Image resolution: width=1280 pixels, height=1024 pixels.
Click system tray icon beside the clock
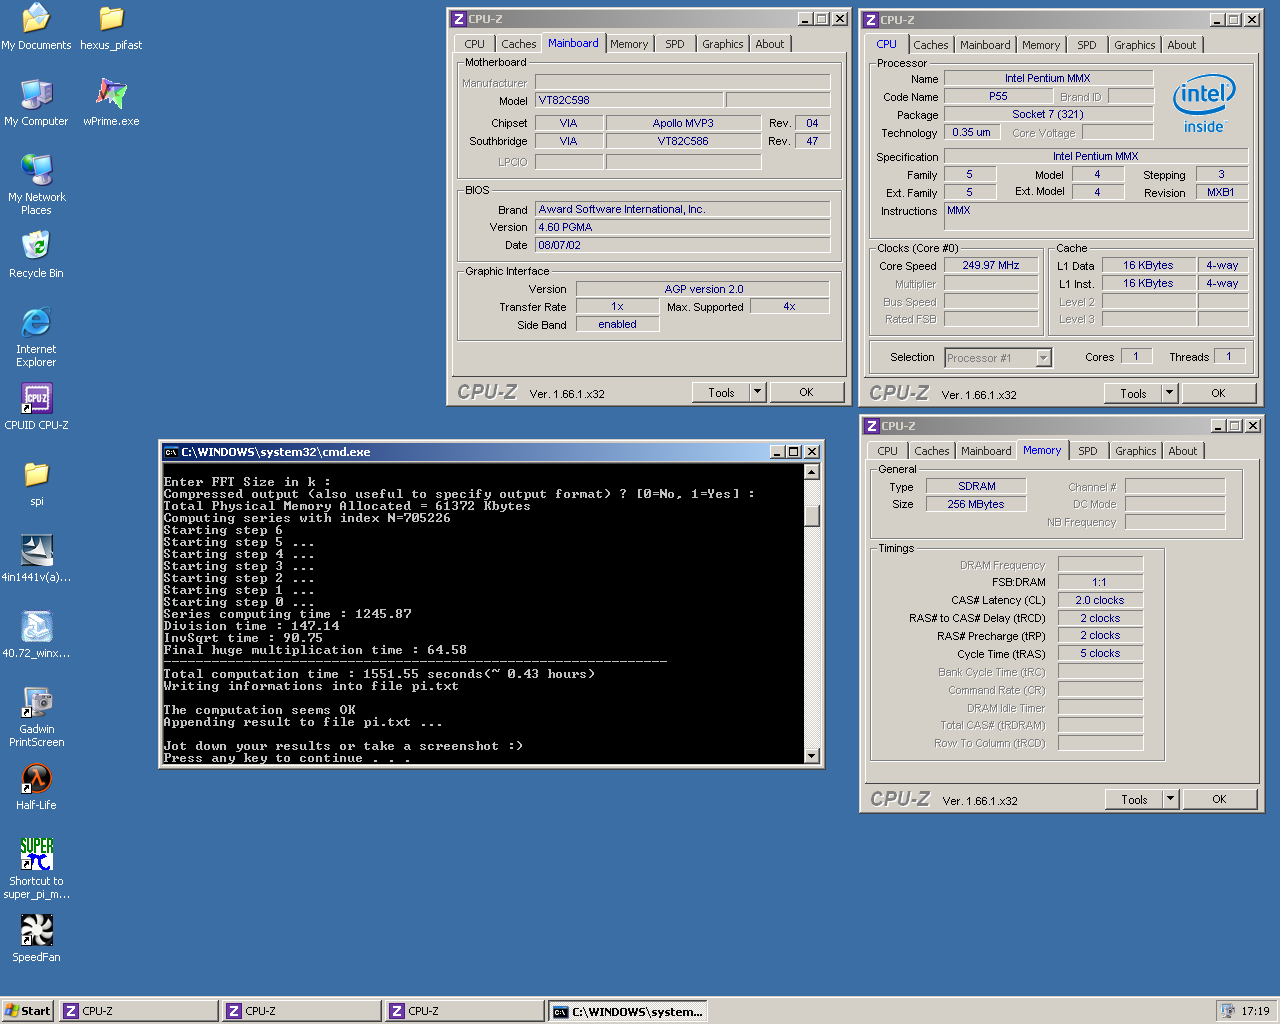click(1227, 1011)
